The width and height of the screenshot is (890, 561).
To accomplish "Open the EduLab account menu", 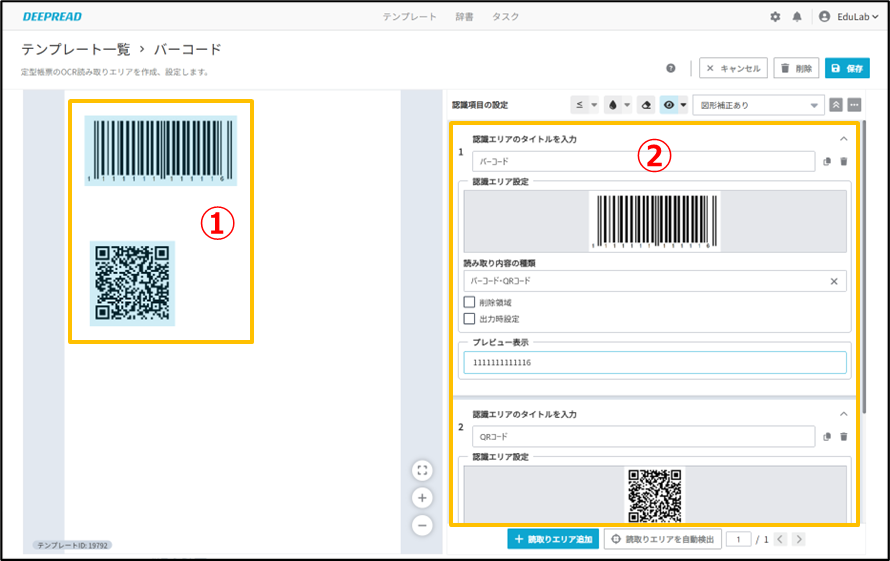I will click(849, 16).
